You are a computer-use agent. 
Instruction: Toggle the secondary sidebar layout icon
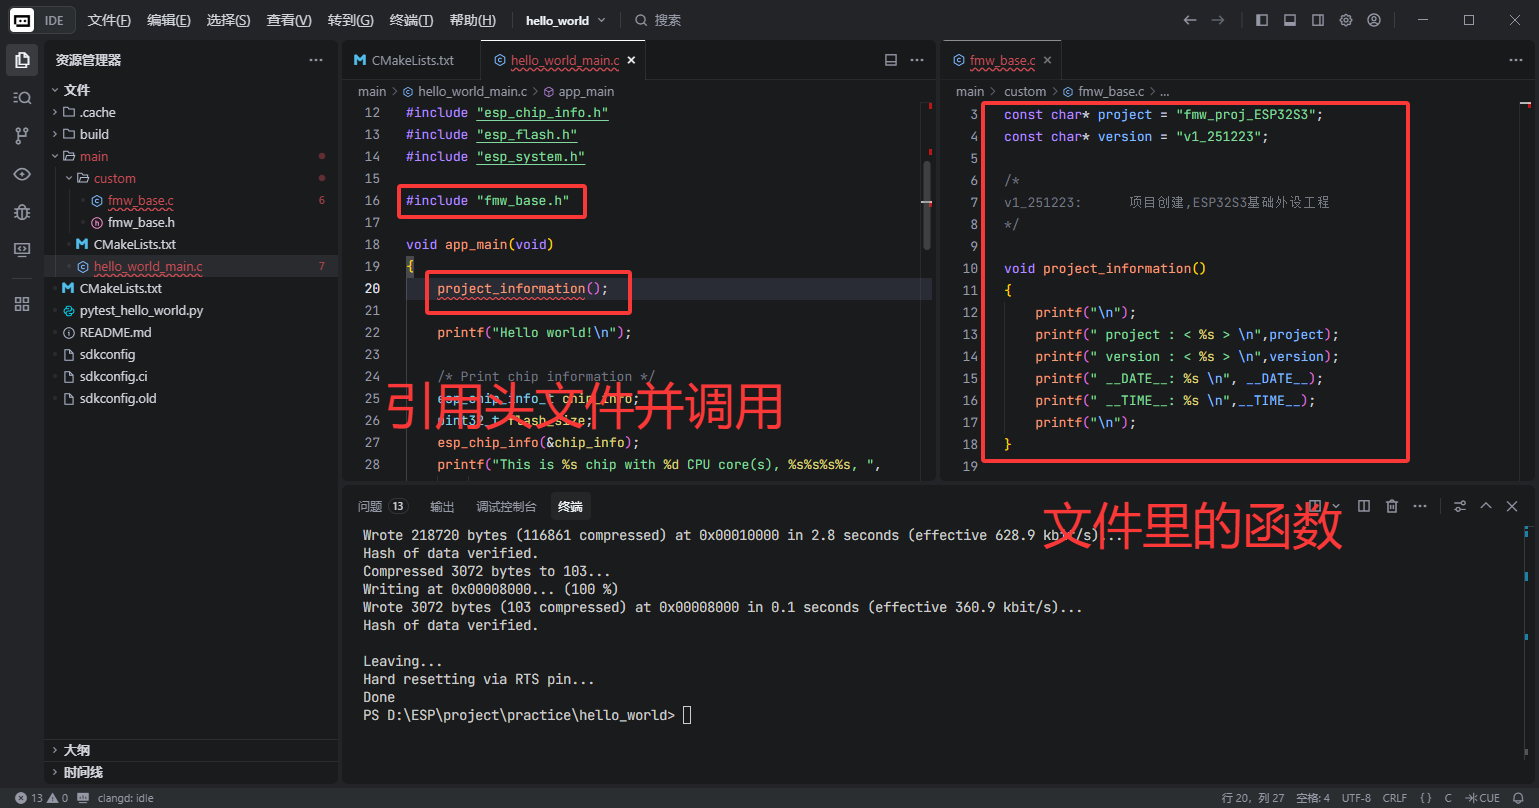pos(1318,20)
